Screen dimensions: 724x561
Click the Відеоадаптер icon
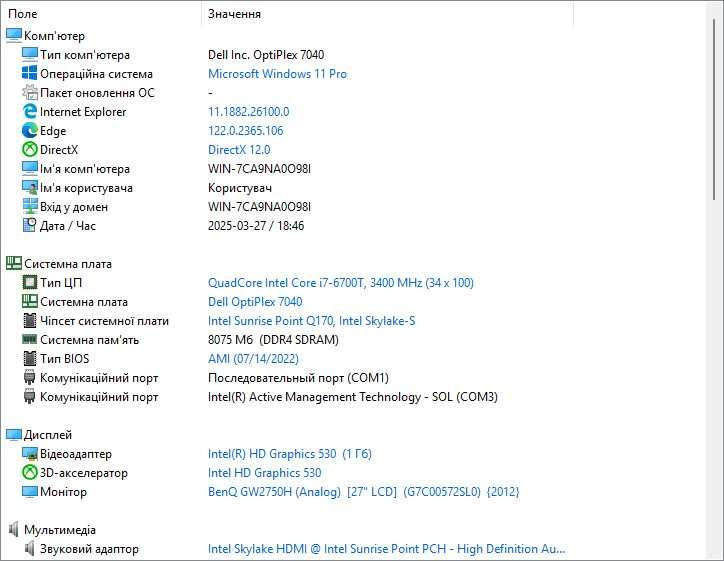pos(30,453)
